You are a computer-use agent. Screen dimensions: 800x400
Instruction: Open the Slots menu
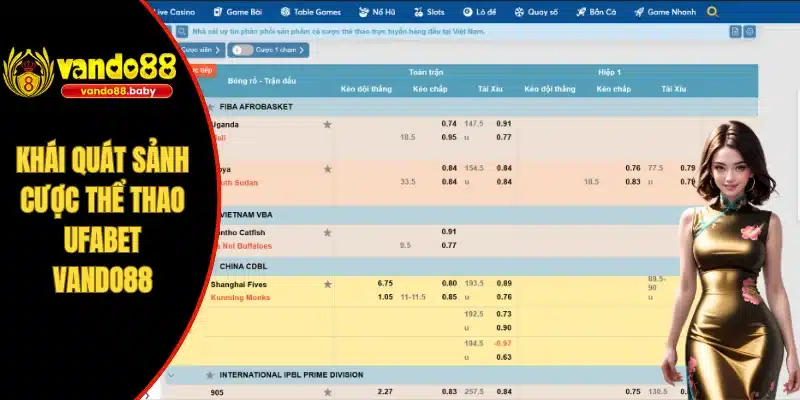(429, 12)
